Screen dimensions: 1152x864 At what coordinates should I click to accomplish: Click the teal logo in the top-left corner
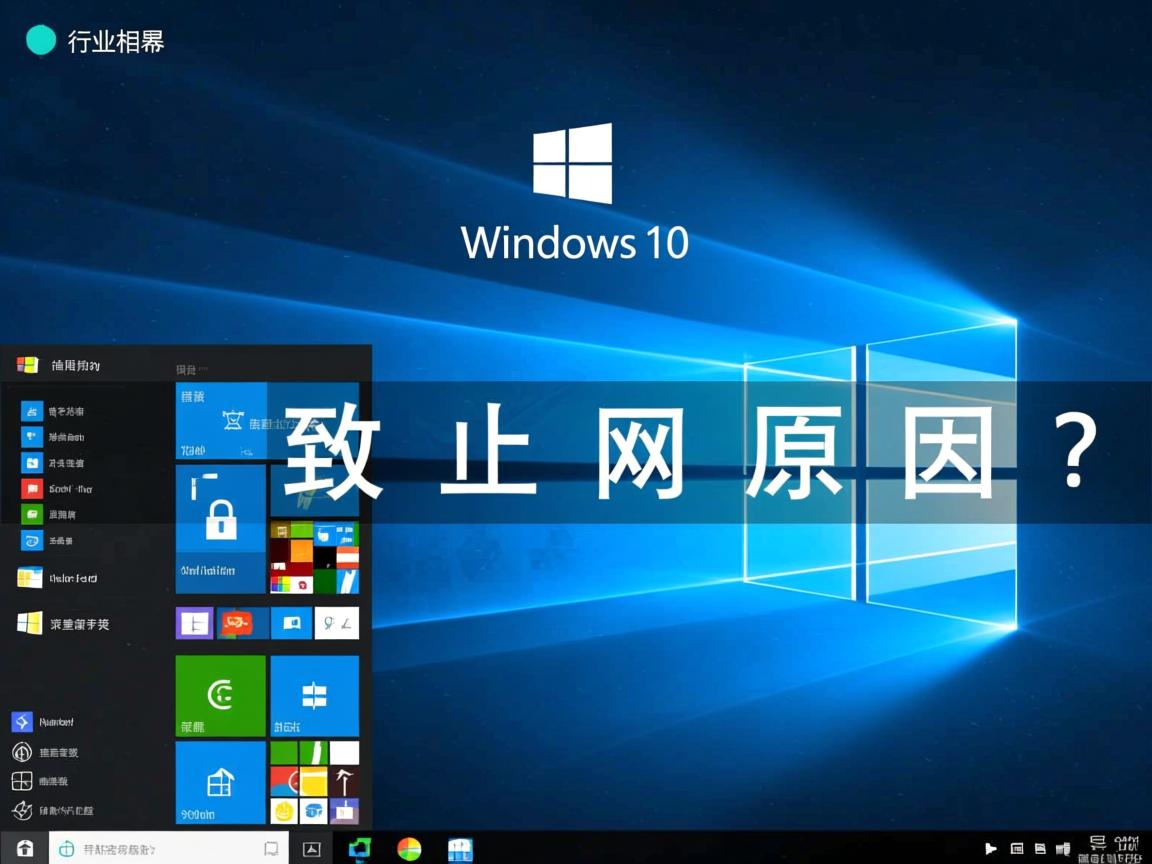pyautogui.click(x=40, y=40)
